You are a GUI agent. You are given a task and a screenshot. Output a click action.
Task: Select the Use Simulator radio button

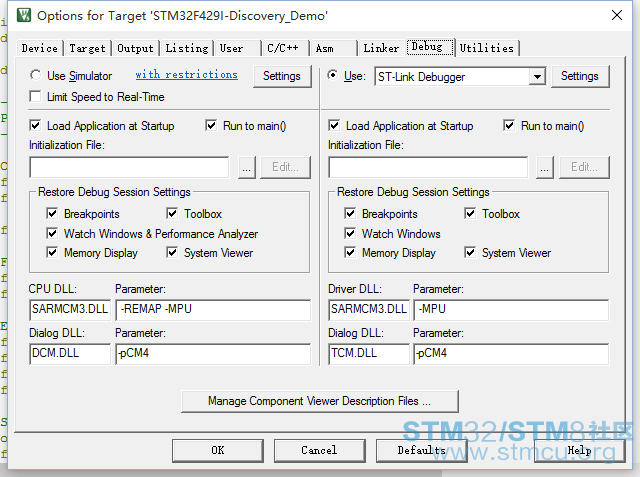pos(36,75)
